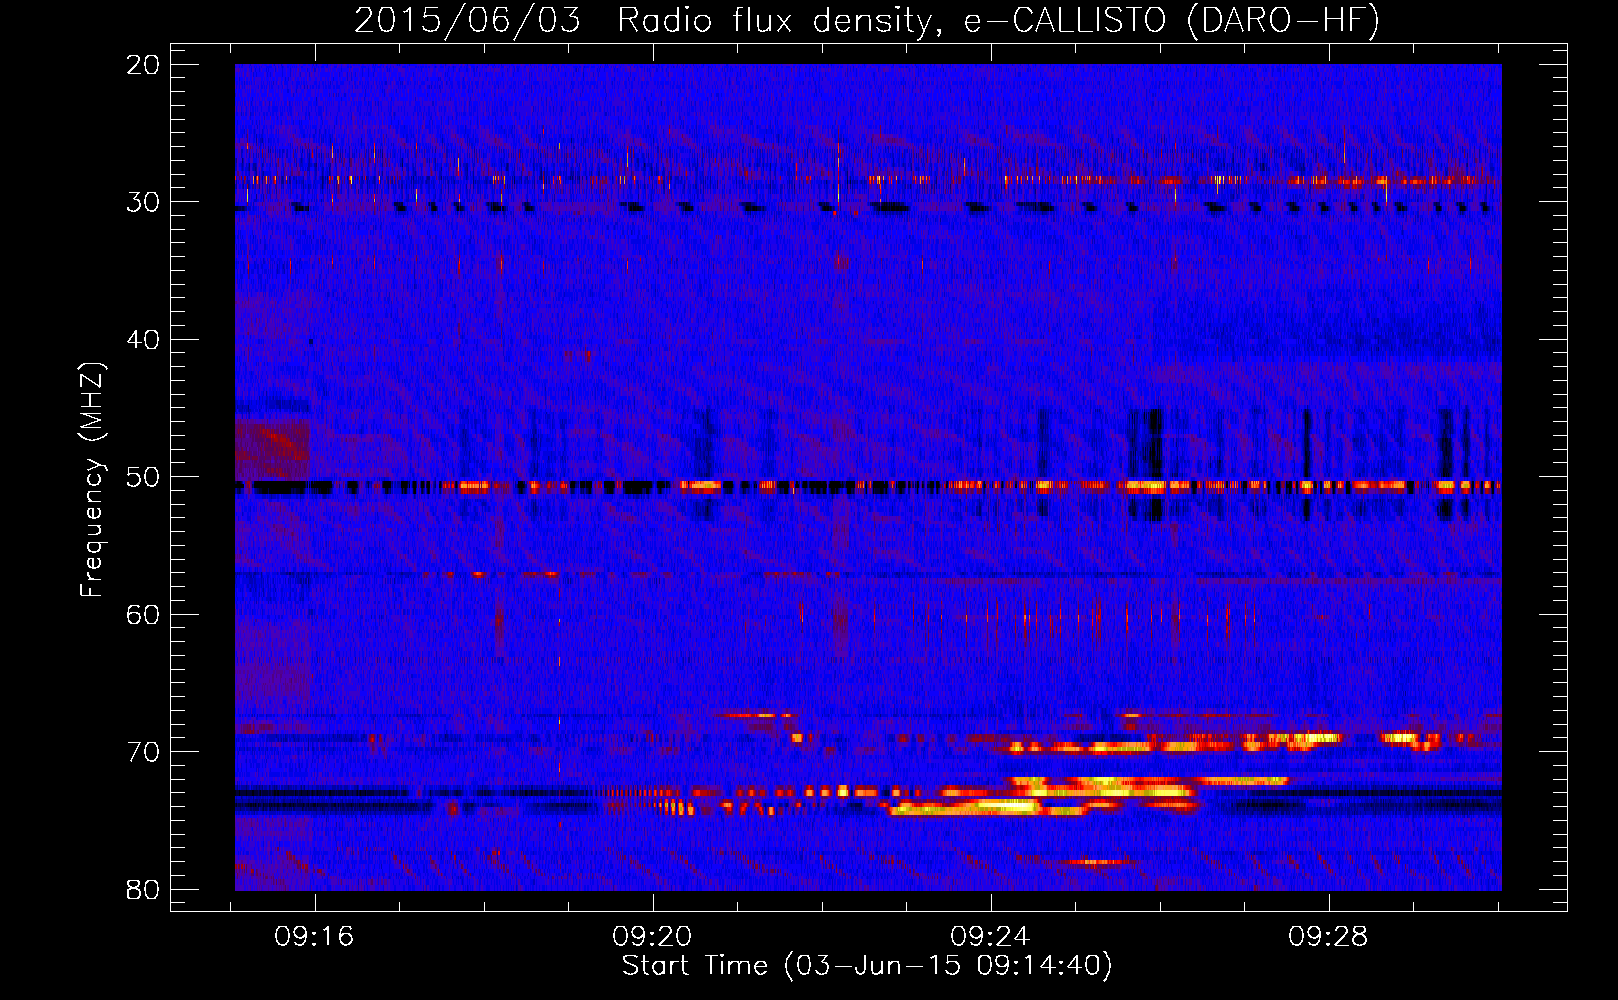Click the 50 frequency tick label
The height and width of the screenshot is (1000, 1618).
point(143,477)
